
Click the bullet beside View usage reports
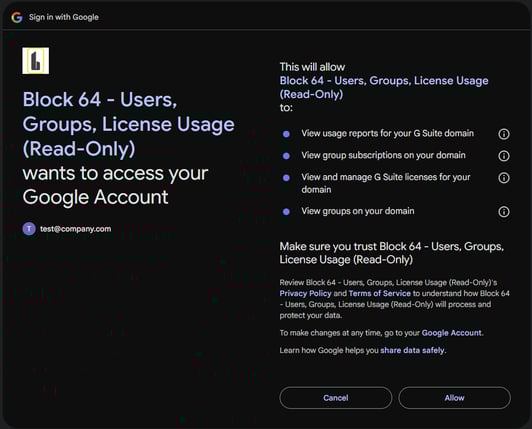pyautogui.click(x=286, y=134)
